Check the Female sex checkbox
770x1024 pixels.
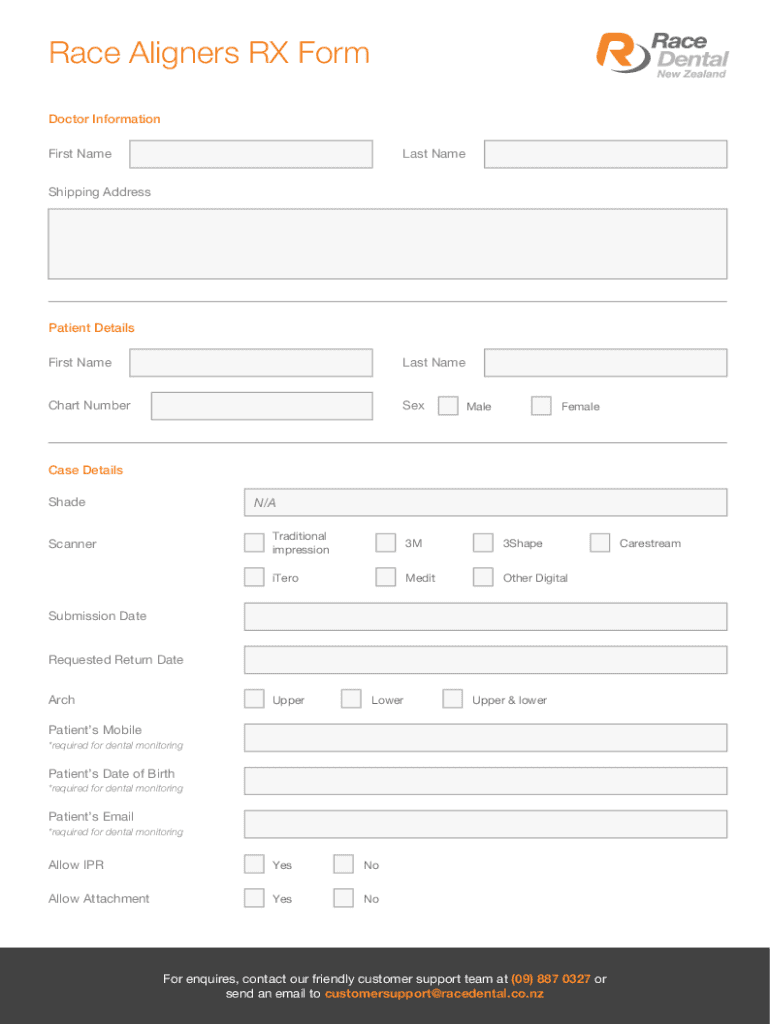pos(541,406)
